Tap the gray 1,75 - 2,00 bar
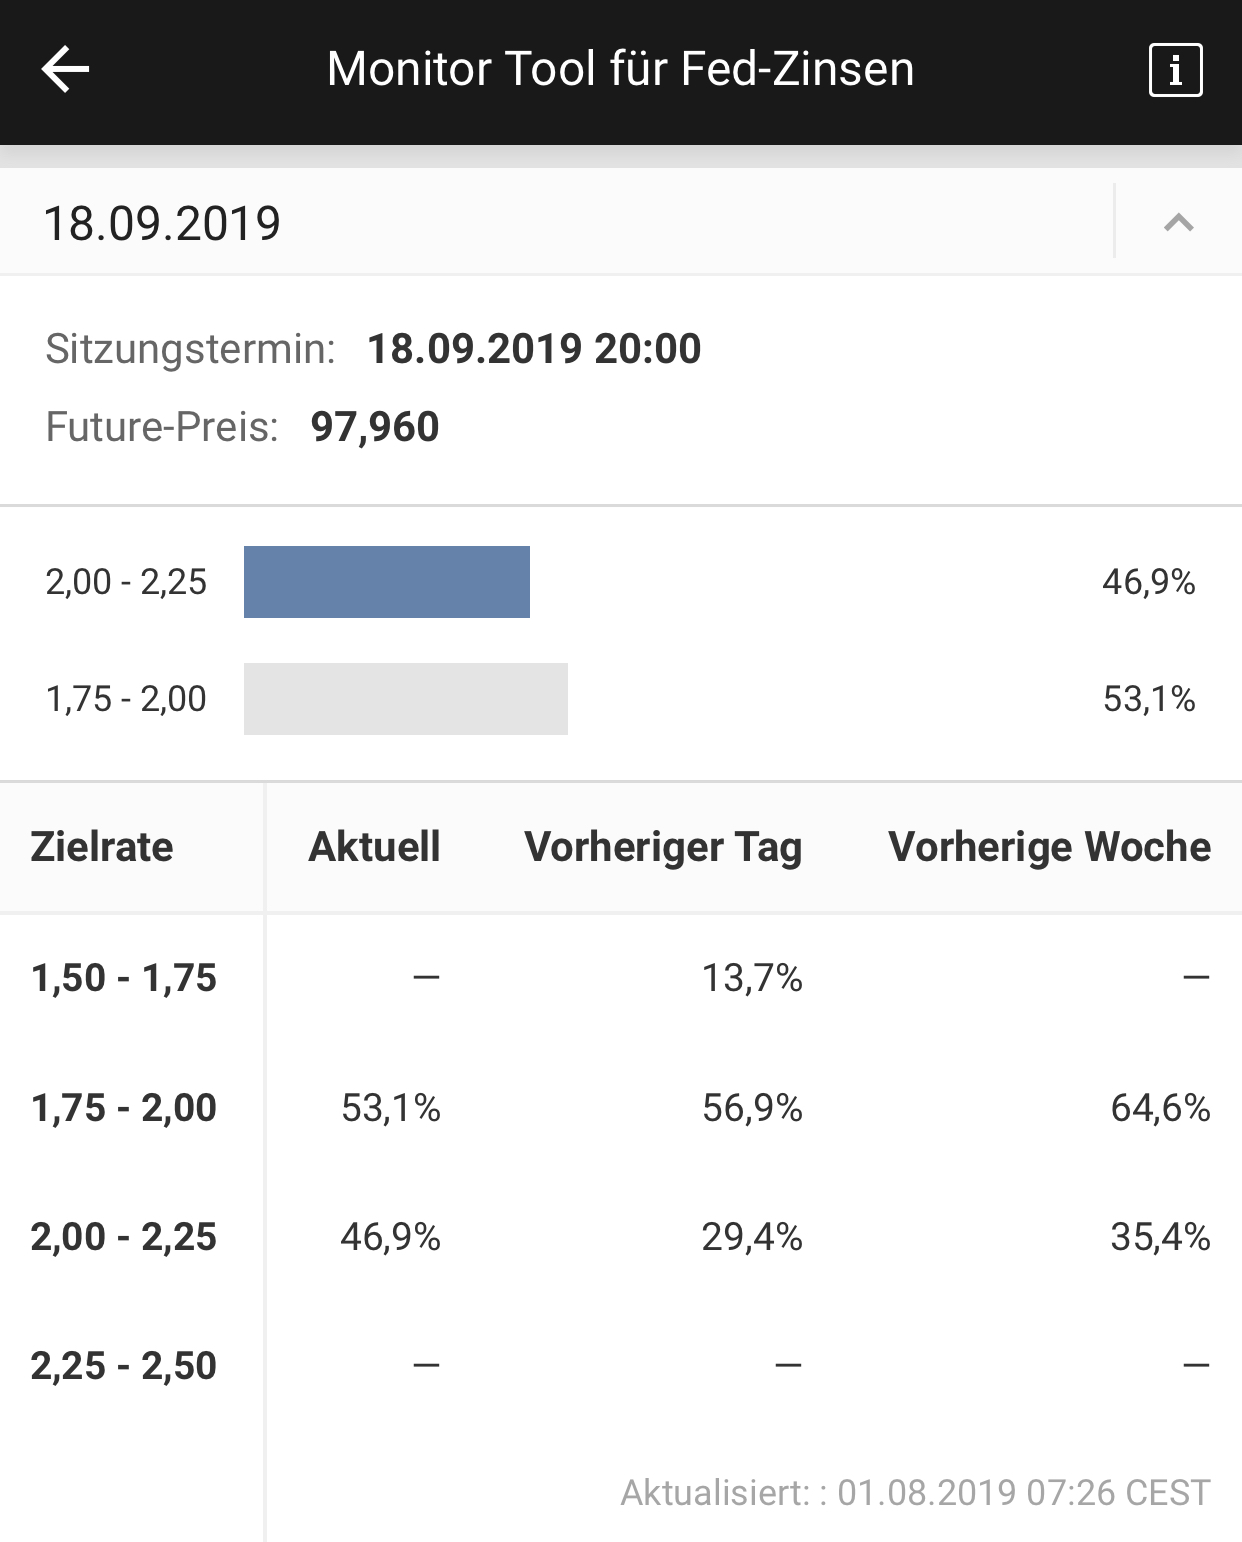 405,699
